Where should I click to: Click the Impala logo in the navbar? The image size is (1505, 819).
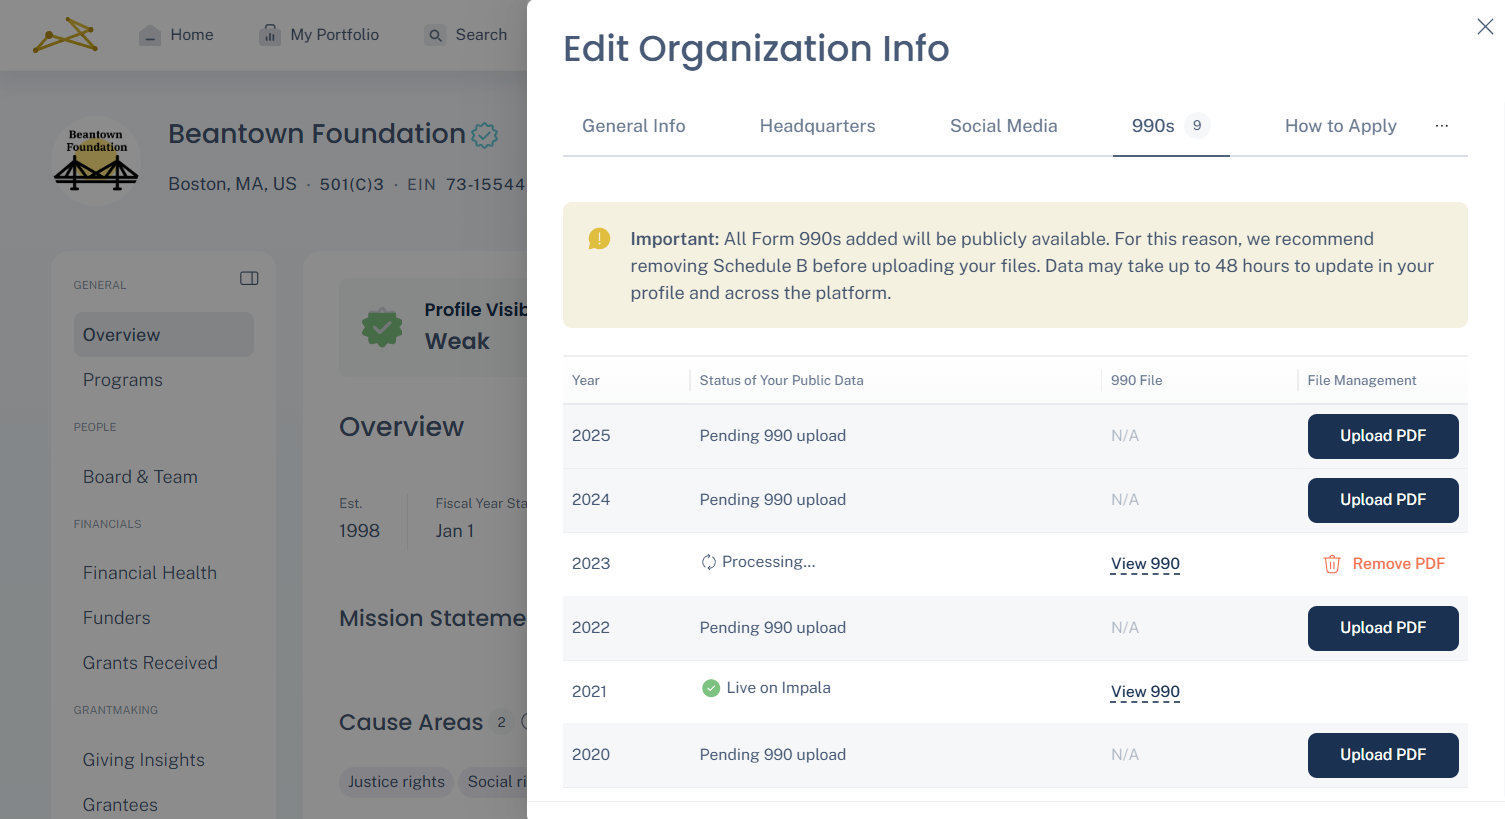click(x=65, y=35)
